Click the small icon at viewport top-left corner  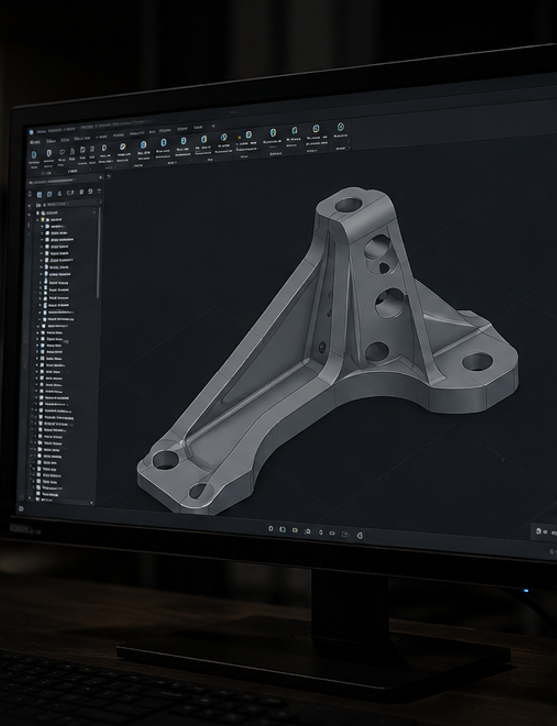pyautogui.click(x=109, y=176)
